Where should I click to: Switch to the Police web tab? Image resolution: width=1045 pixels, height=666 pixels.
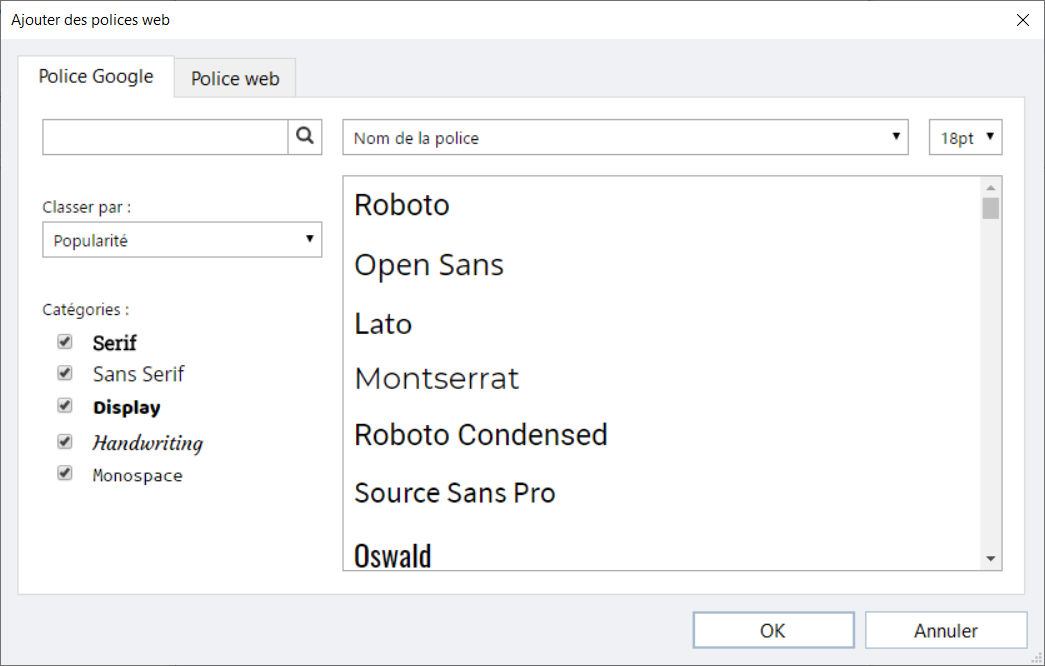(x=235, y=78)
